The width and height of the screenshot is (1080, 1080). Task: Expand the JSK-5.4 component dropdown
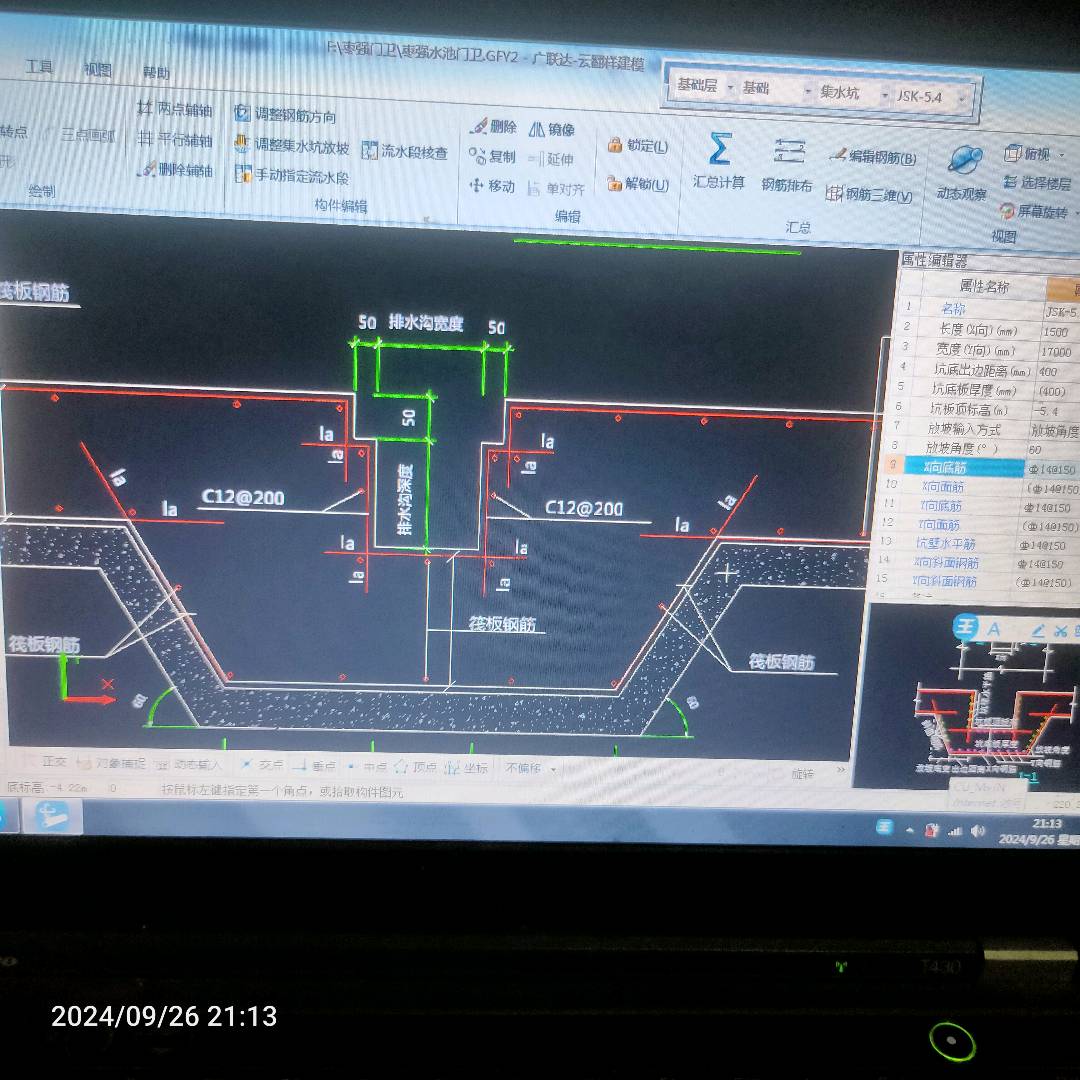coord(930,96)
